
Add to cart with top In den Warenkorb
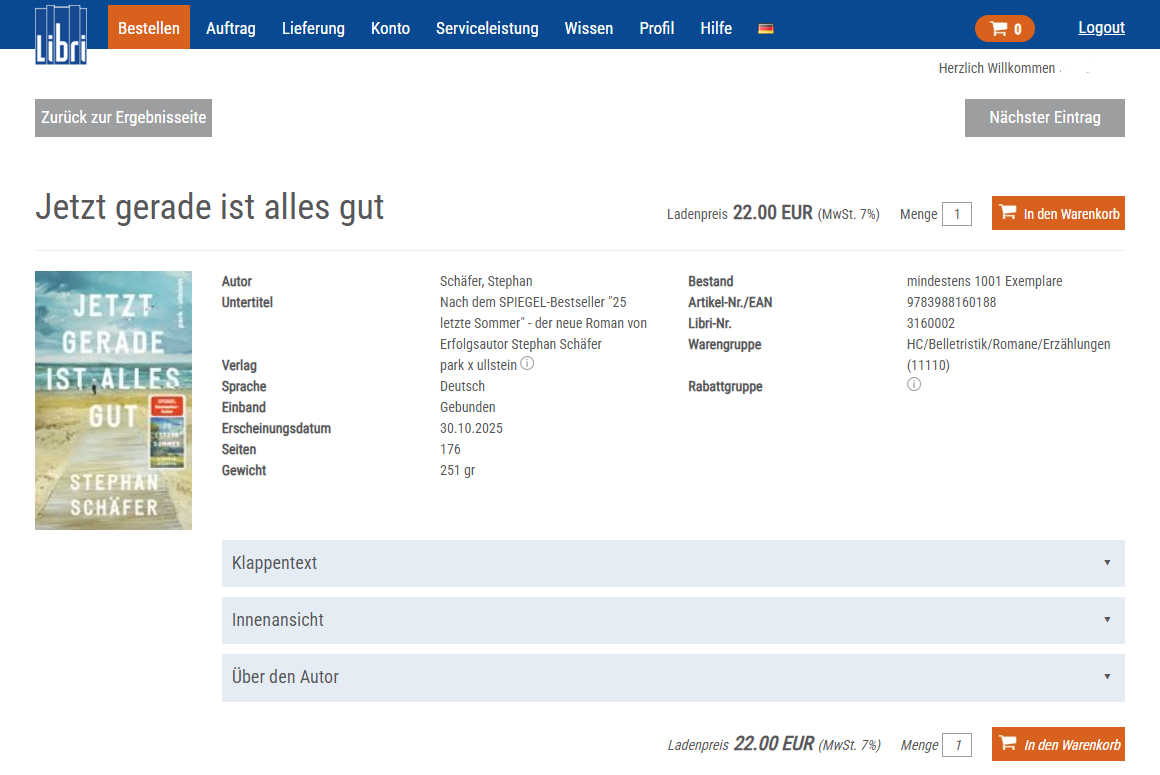click(x=1058, y=213)
